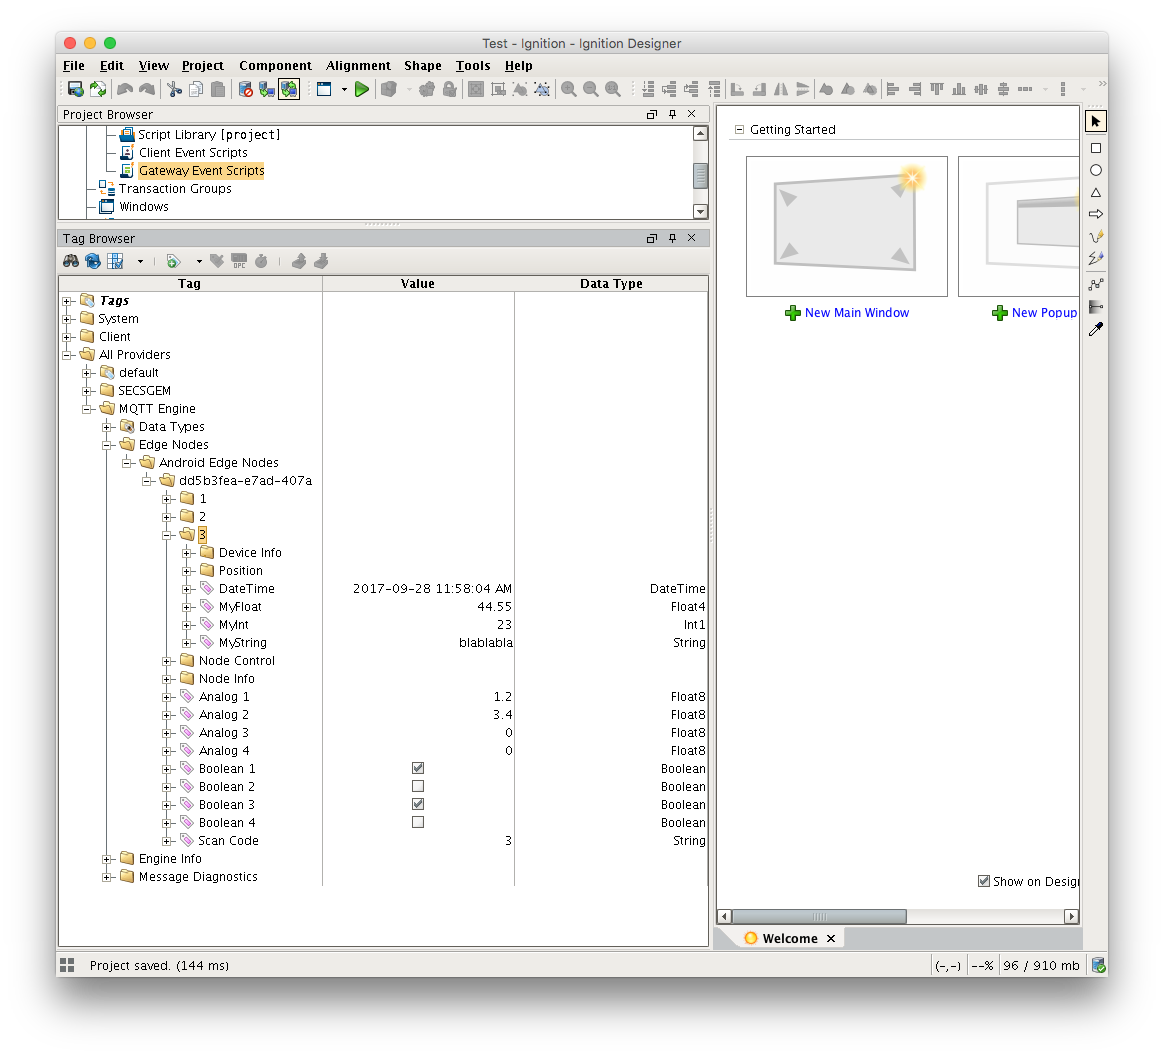The image size is (1164, 1057).
Task: Collapse the MQTT Engine folder
Action: click(87, 409)
